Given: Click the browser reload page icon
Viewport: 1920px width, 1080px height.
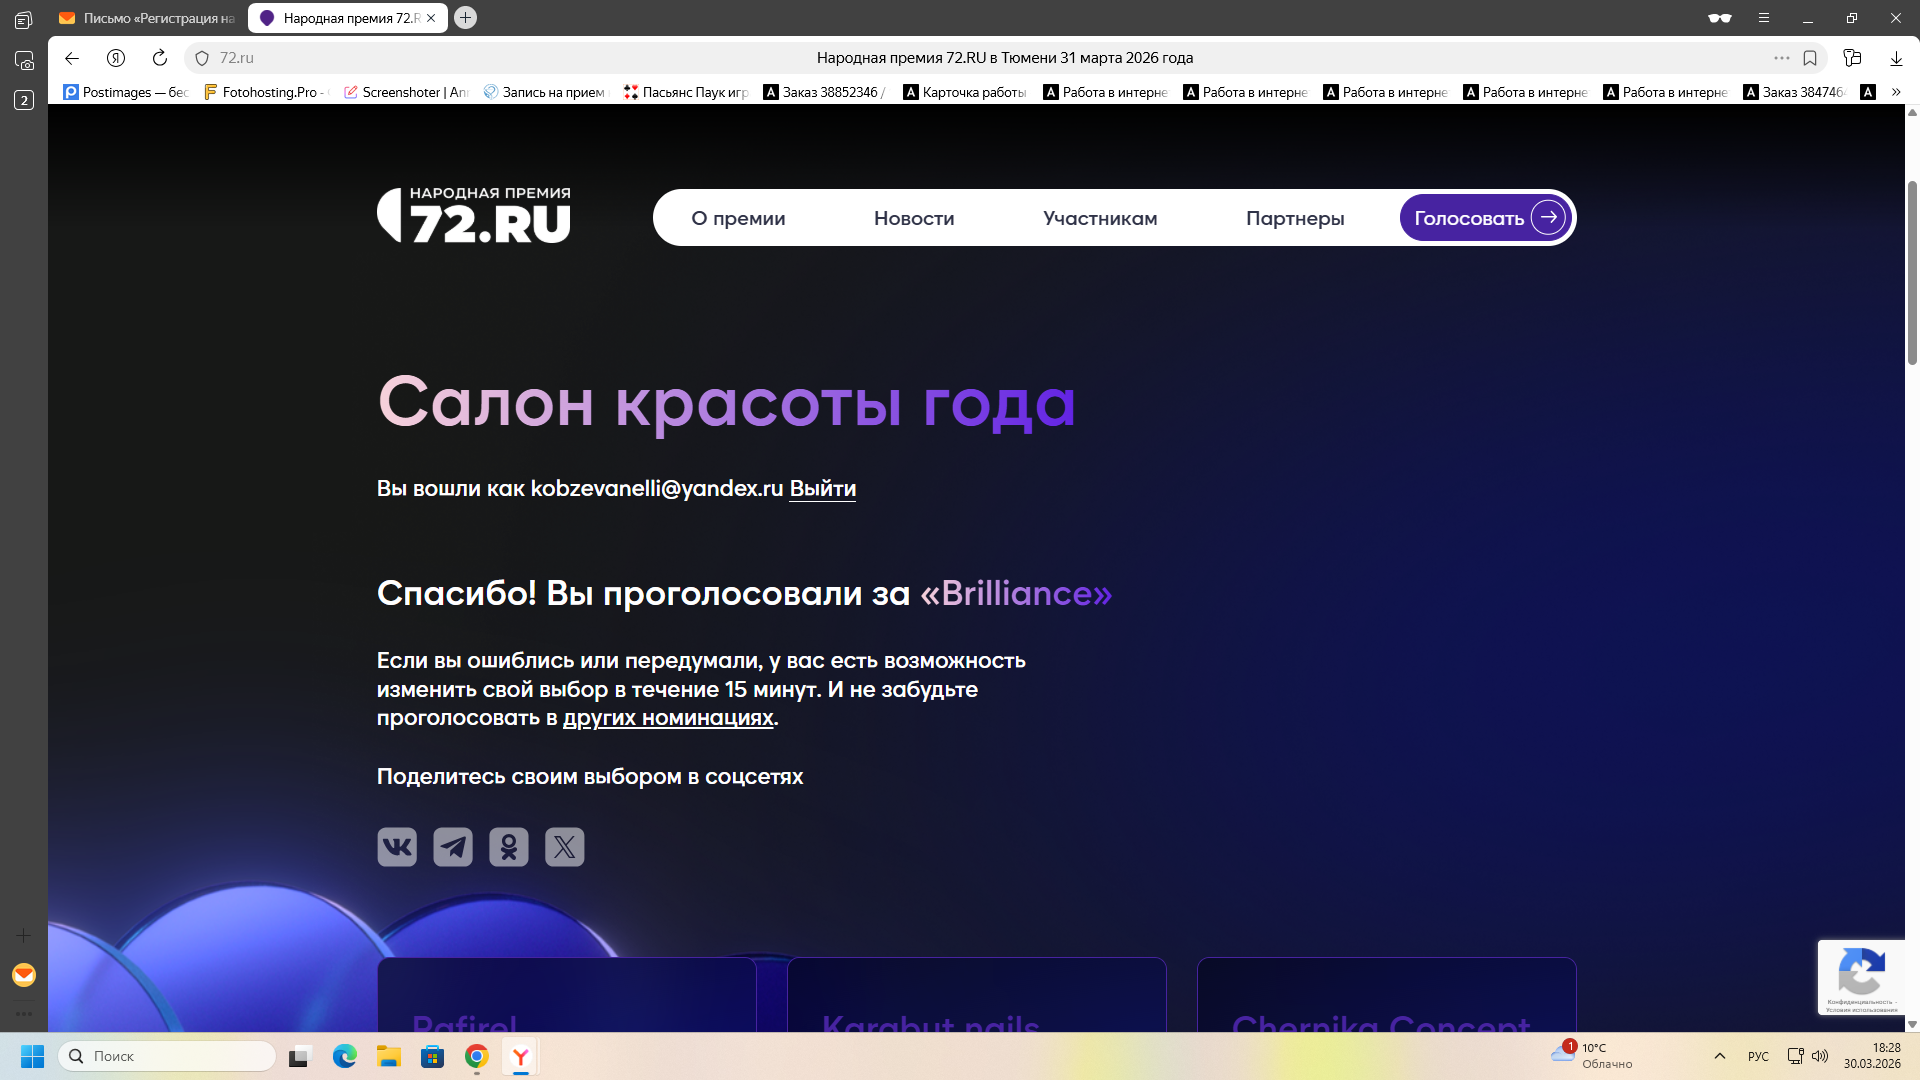Looking at the screenshot, I should point(160,58).
